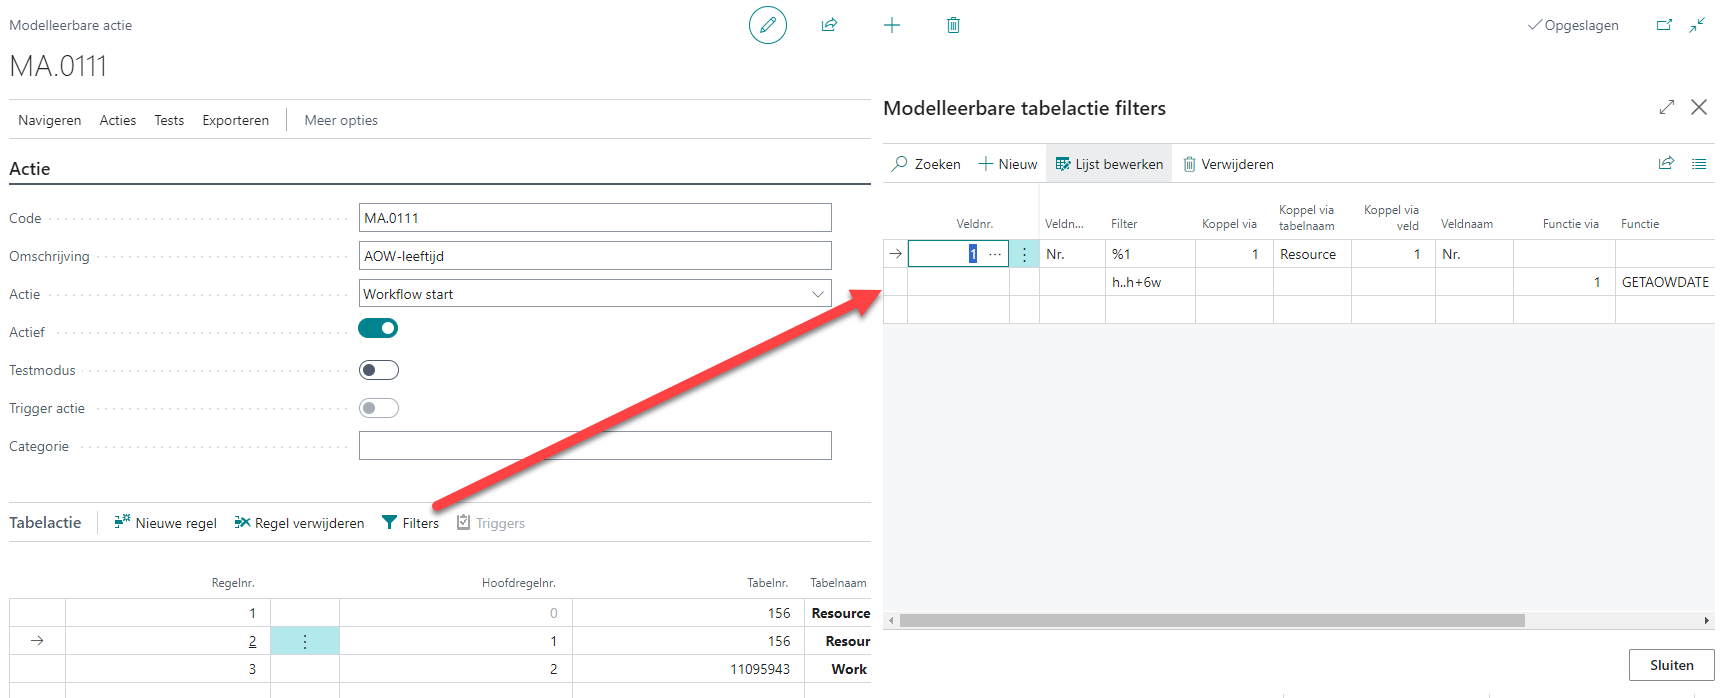This screenshot has width=1729, height=698.
Task: Toggle the Trigger actie switch
Action: tap(378, 408)
